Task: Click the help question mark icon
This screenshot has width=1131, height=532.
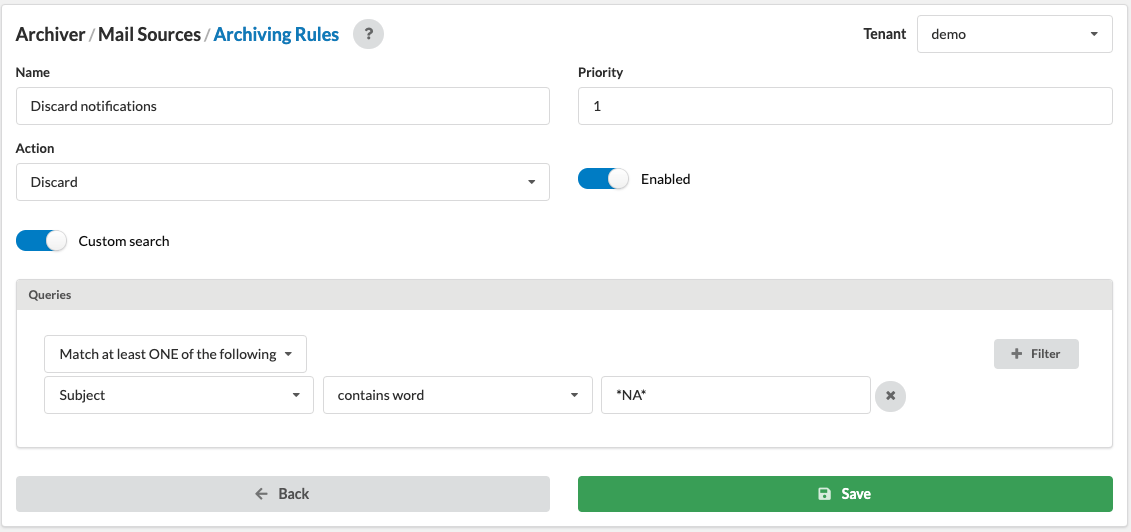Action: click(x=368, y=34)
